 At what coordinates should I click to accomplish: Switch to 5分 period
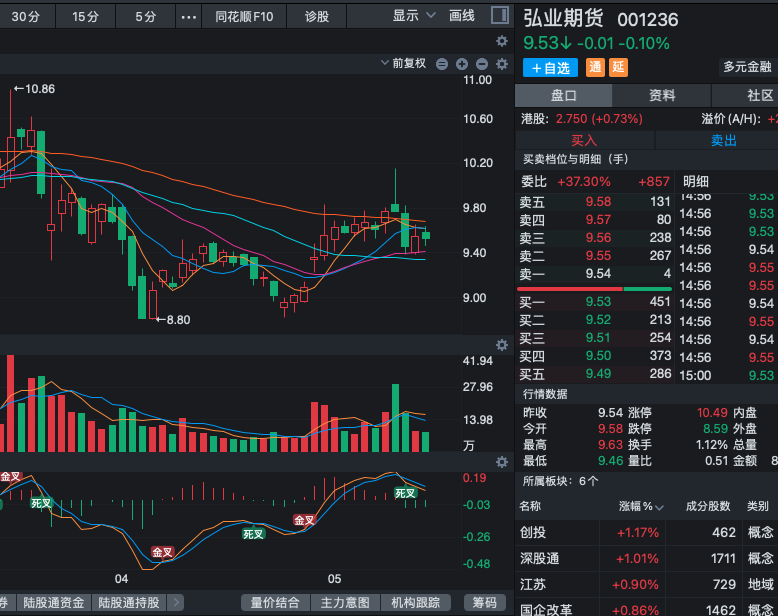click(145, 17)
